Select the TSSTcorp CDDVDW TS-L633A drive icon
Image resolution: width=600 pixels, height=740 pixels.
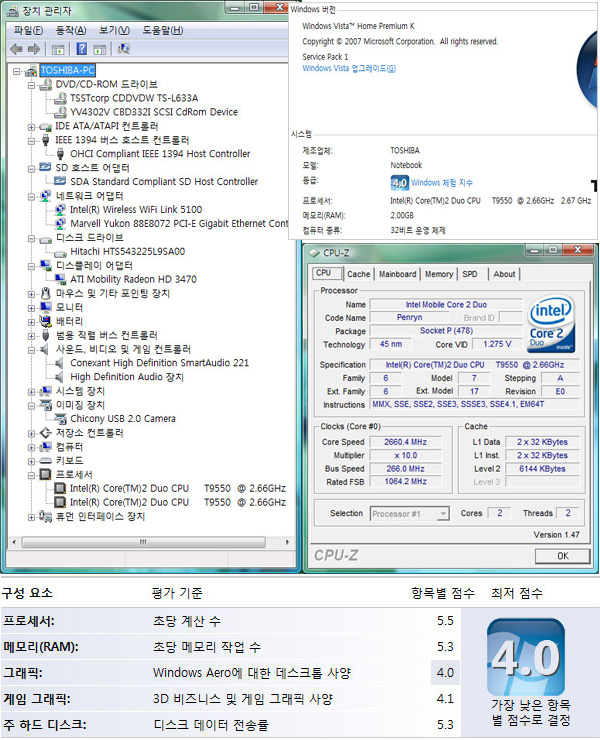pos(60,98)
